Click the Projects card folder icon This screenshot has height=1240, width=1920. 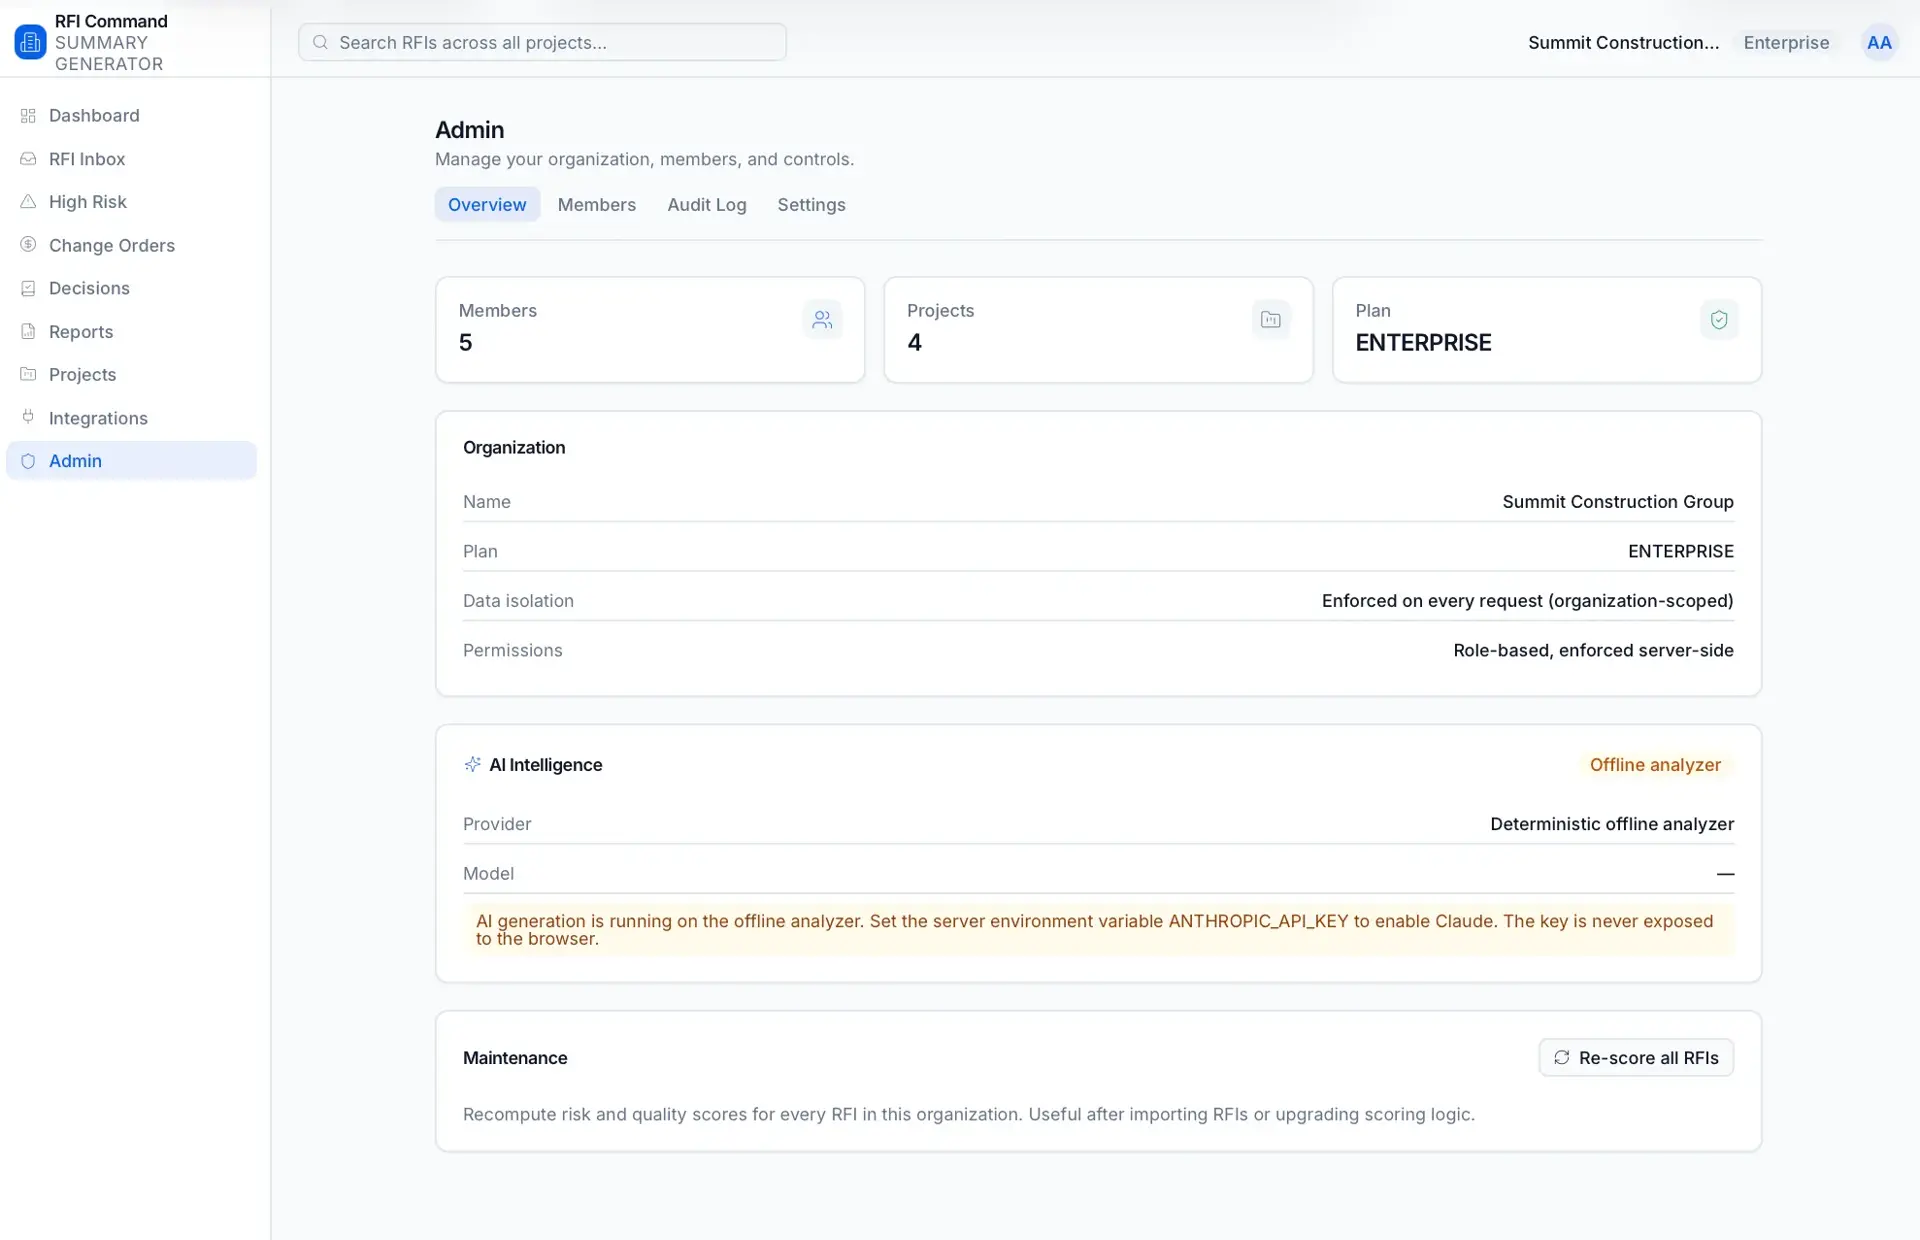pyautogui.click(x=1271, y=320)
